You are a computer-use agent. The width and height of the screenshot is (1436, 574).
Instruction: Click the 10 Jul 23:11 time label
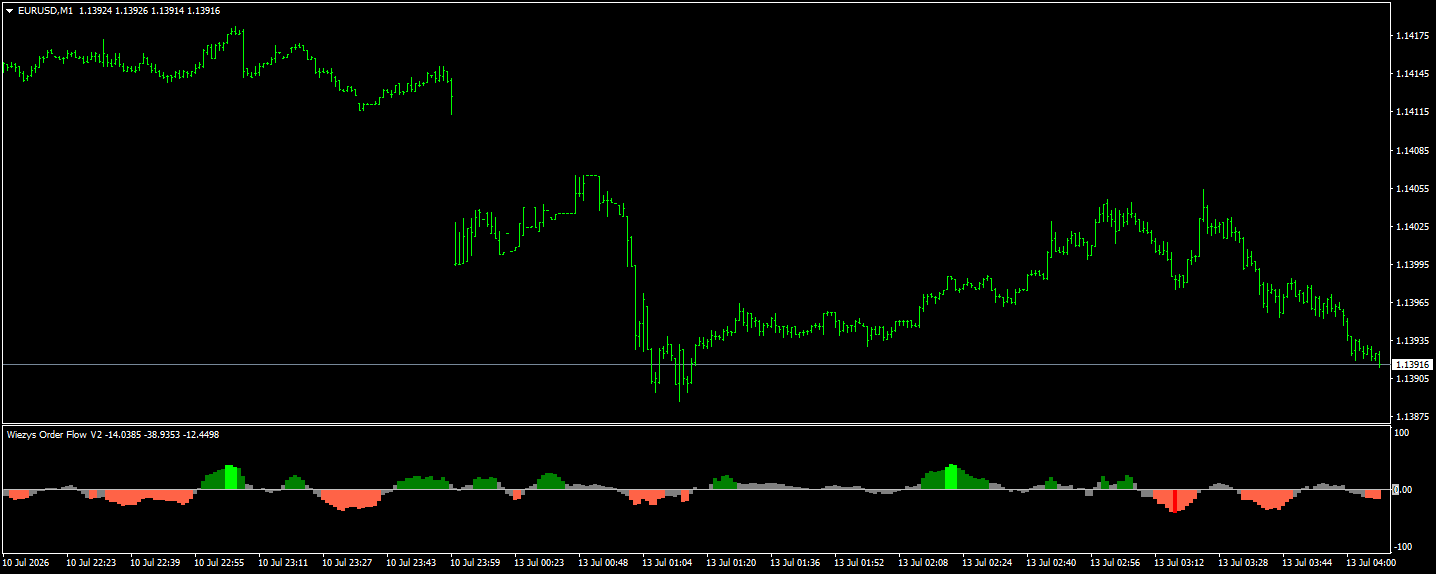283,563
